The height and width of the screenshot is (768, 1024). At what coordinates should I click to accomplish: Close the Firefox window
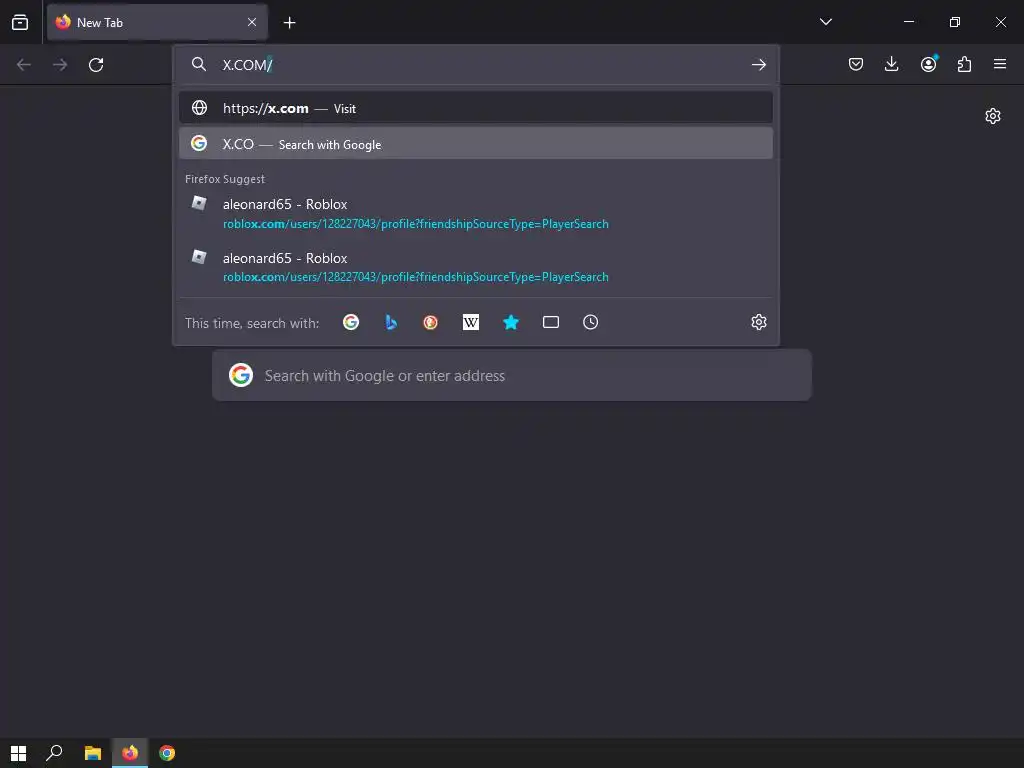point(1000,22)
